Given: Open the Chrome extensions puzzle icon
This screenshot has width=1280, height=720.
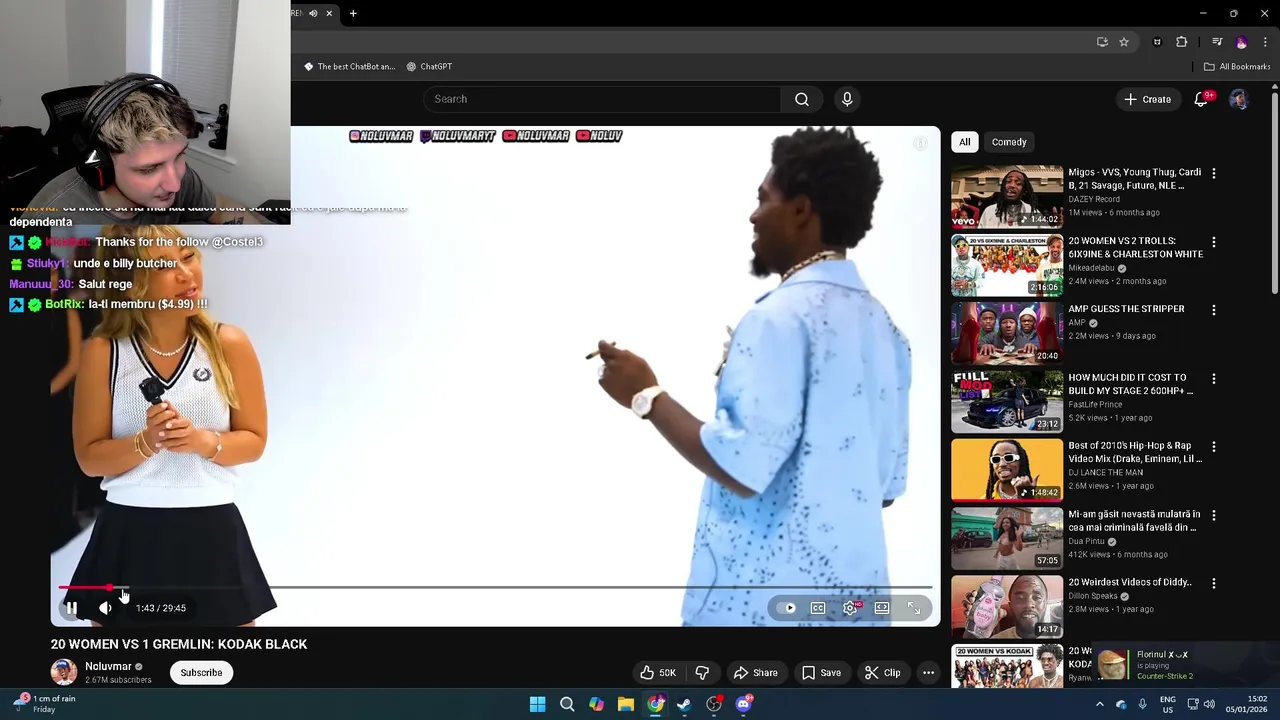Looking at the screenshot, I should click(1182, 42).
